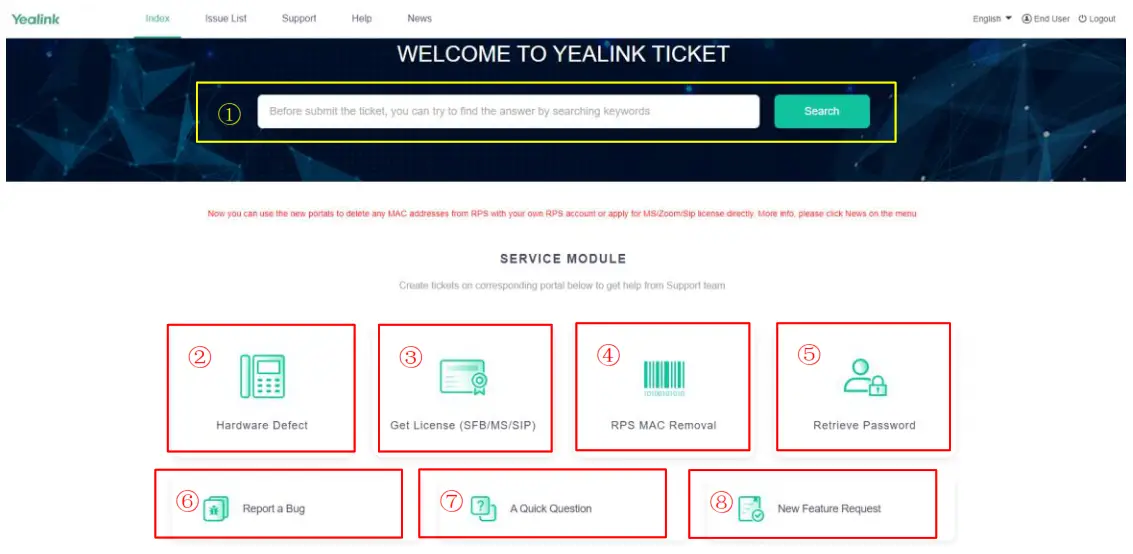
Task: Click the green Search button
Action: click(x=822, y=111)
